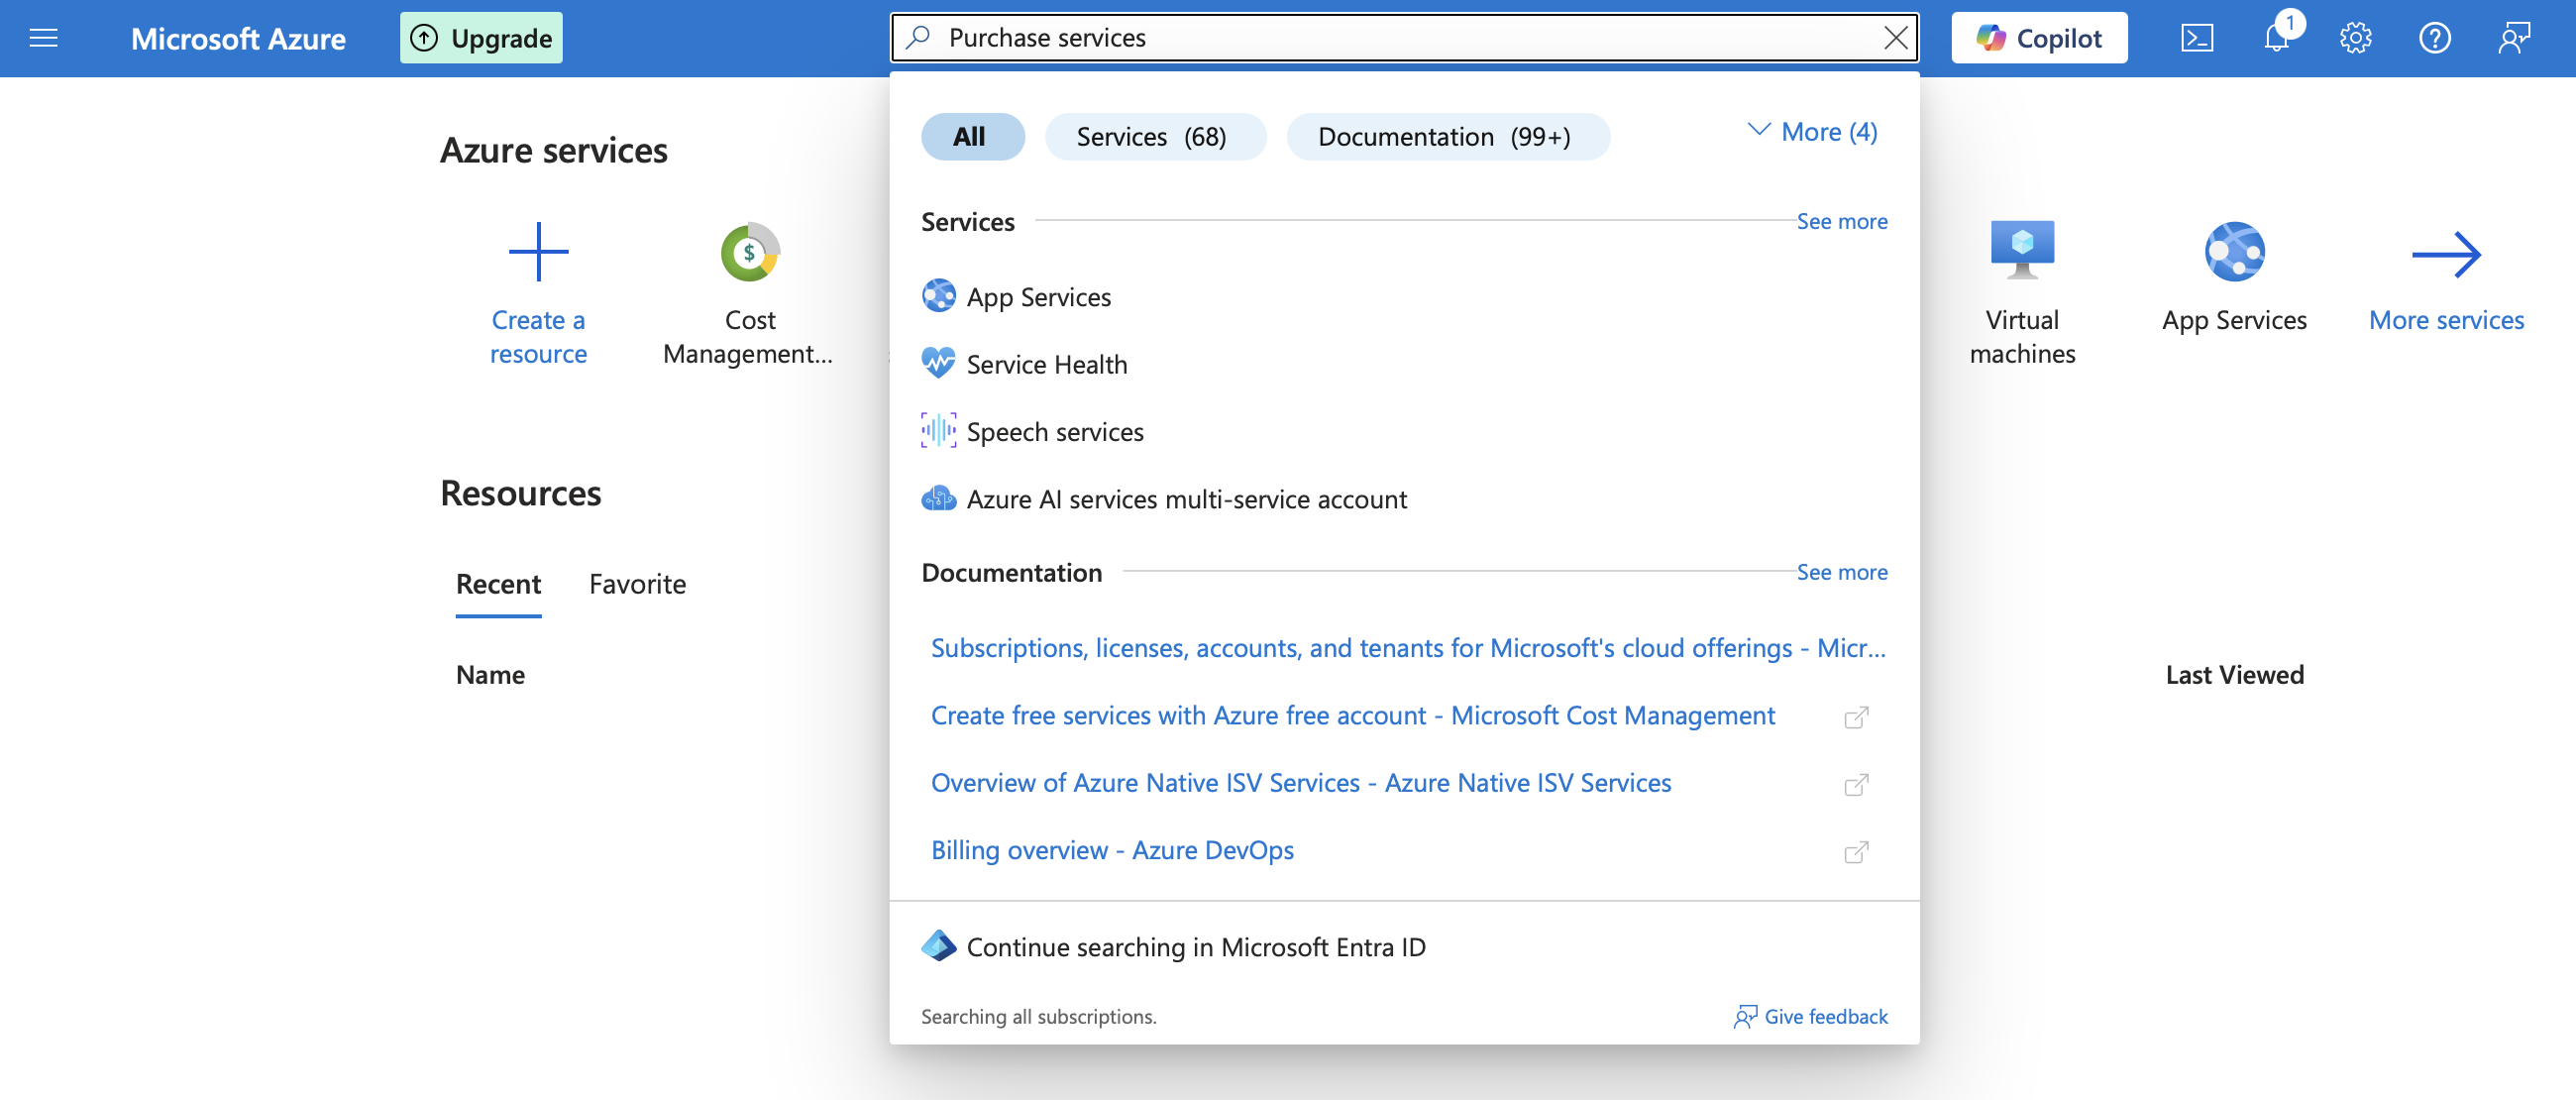Open Billing overview - Azure DevOps doc
The width and height of the screenshot is (2576, 1100).
[x=1112, y=849]
